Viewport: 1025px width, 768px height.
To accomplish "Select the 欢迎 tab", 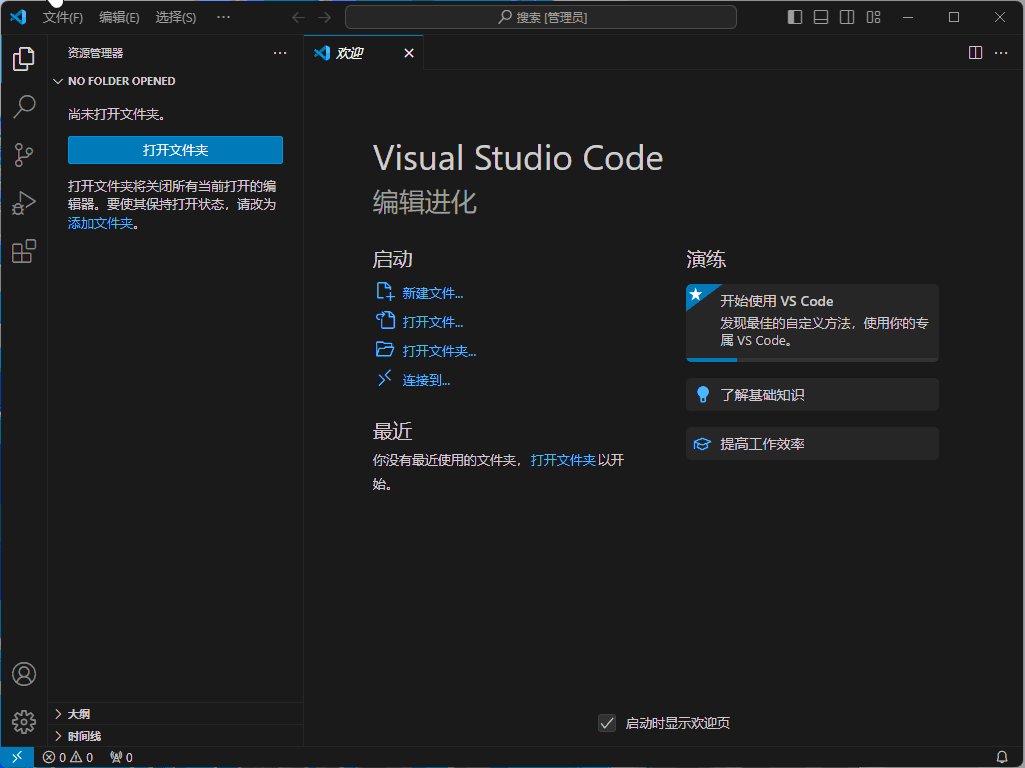I will [x=364, y=53].
